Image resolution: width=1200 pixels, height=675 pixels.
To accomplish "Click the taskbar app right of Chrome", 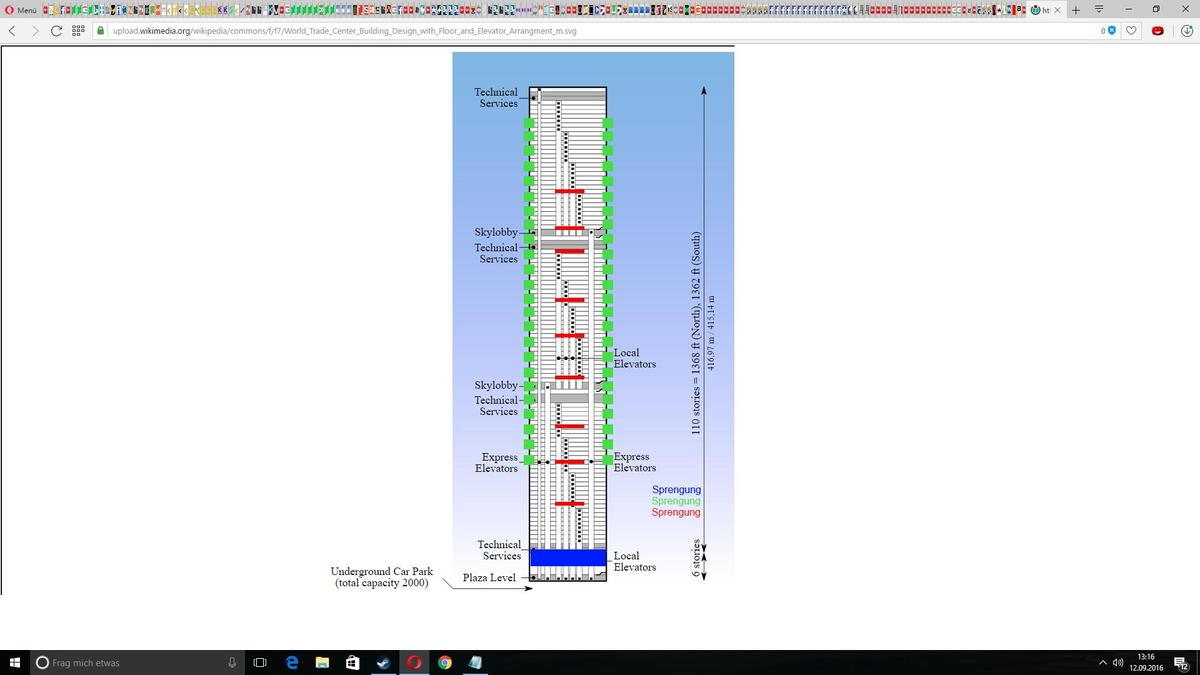I will pos(475,663).
